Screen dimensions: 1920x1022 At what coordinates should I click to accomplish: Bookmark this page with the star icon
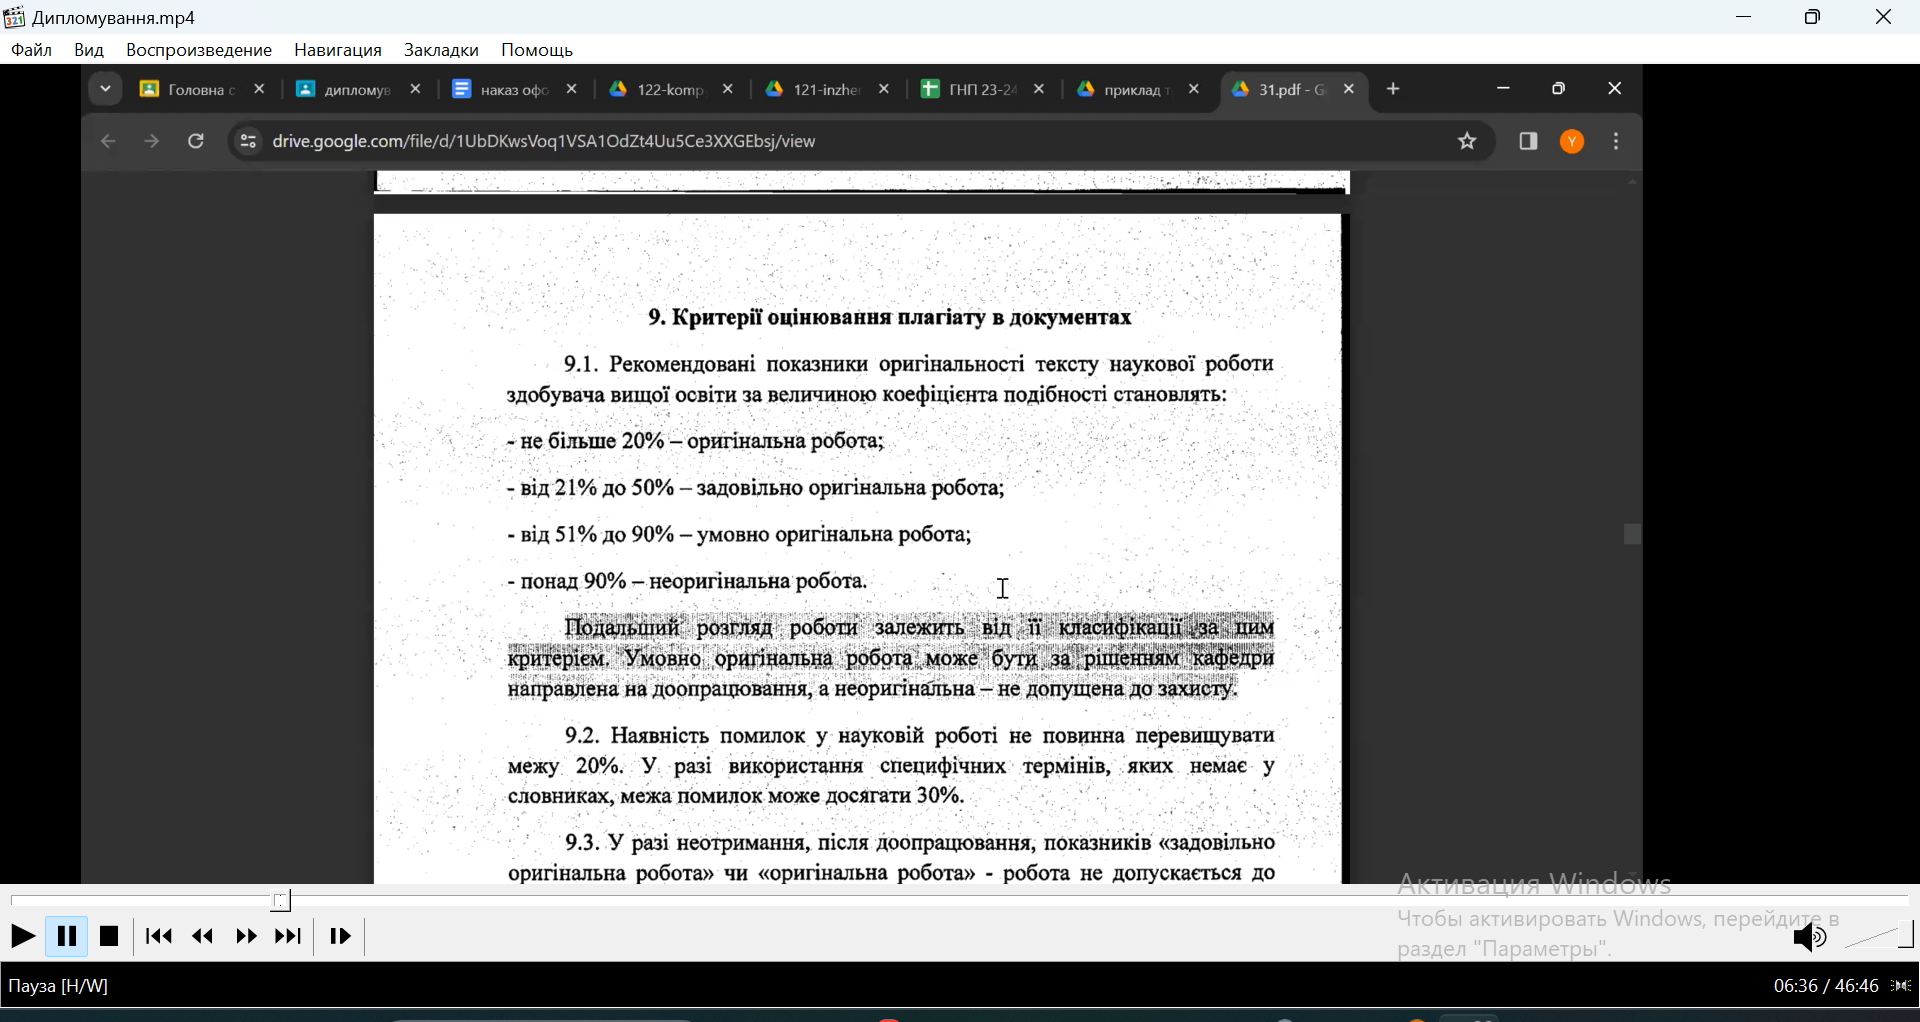pyautogui.click(x=1468, y=142)
